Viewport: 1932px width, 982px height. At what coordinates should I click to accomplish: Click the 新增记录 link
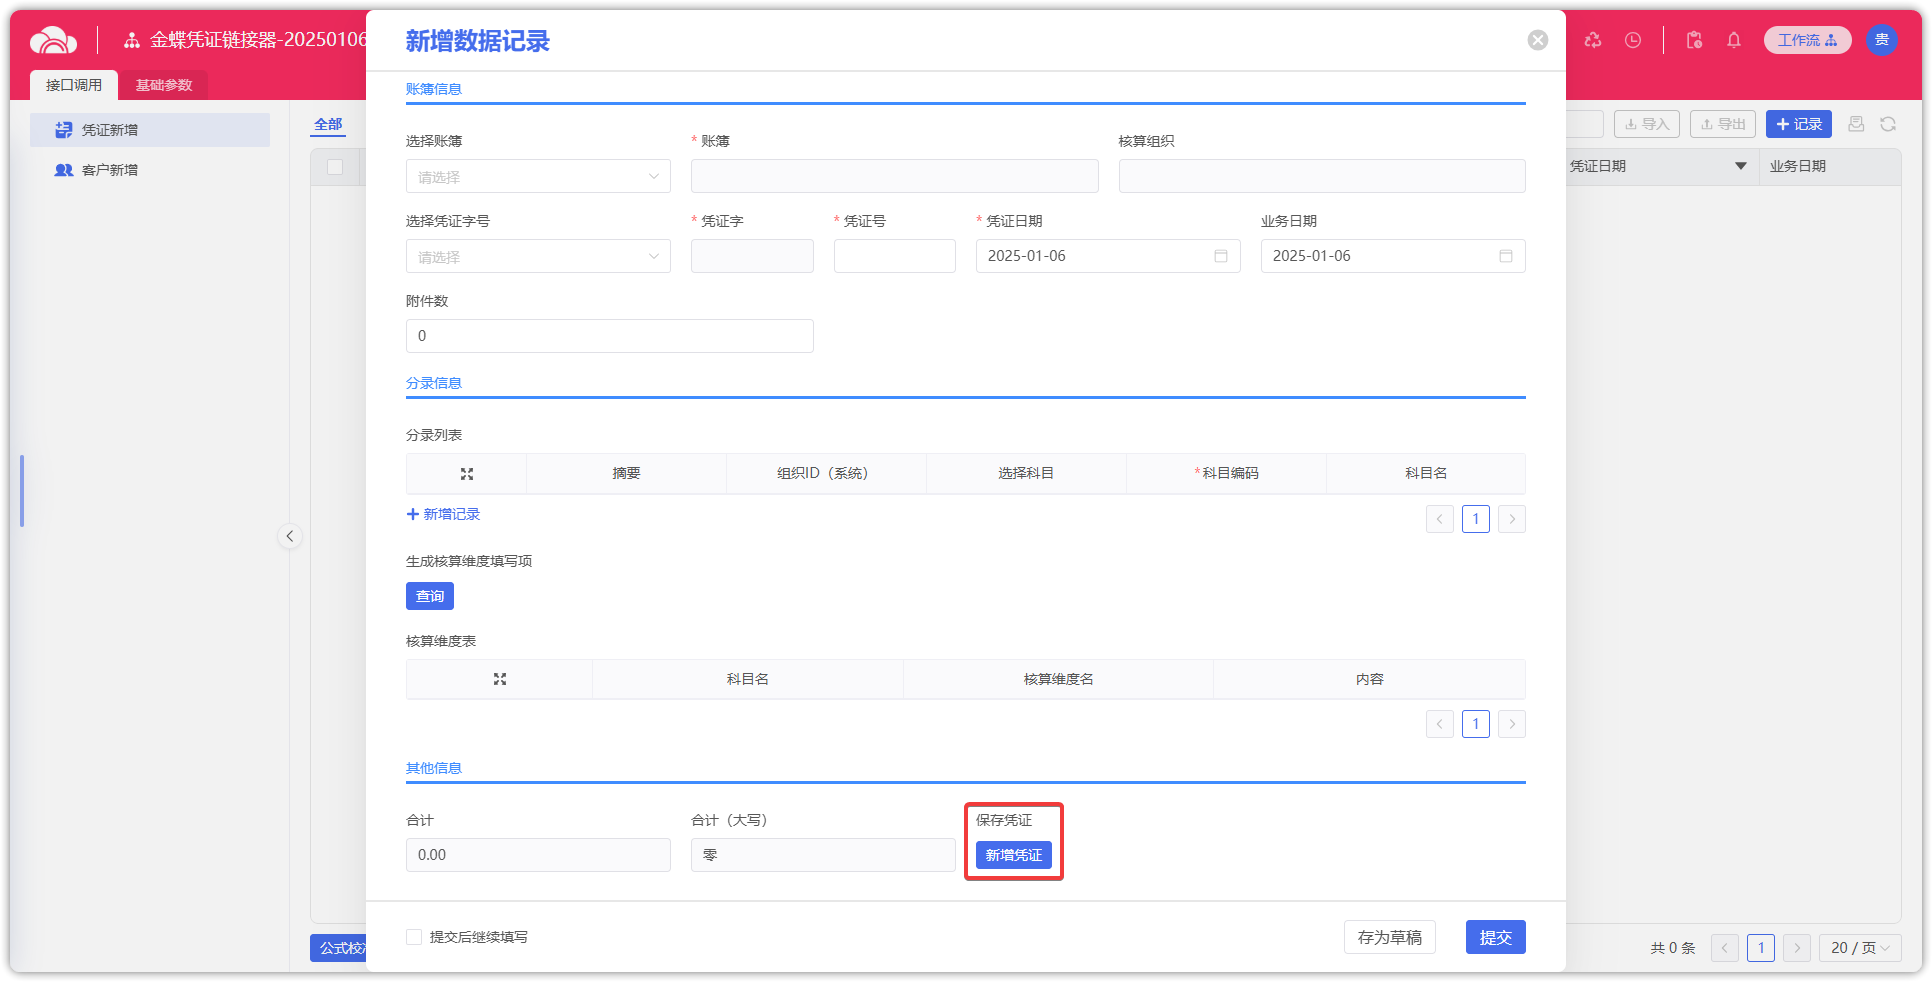[443, 514]
